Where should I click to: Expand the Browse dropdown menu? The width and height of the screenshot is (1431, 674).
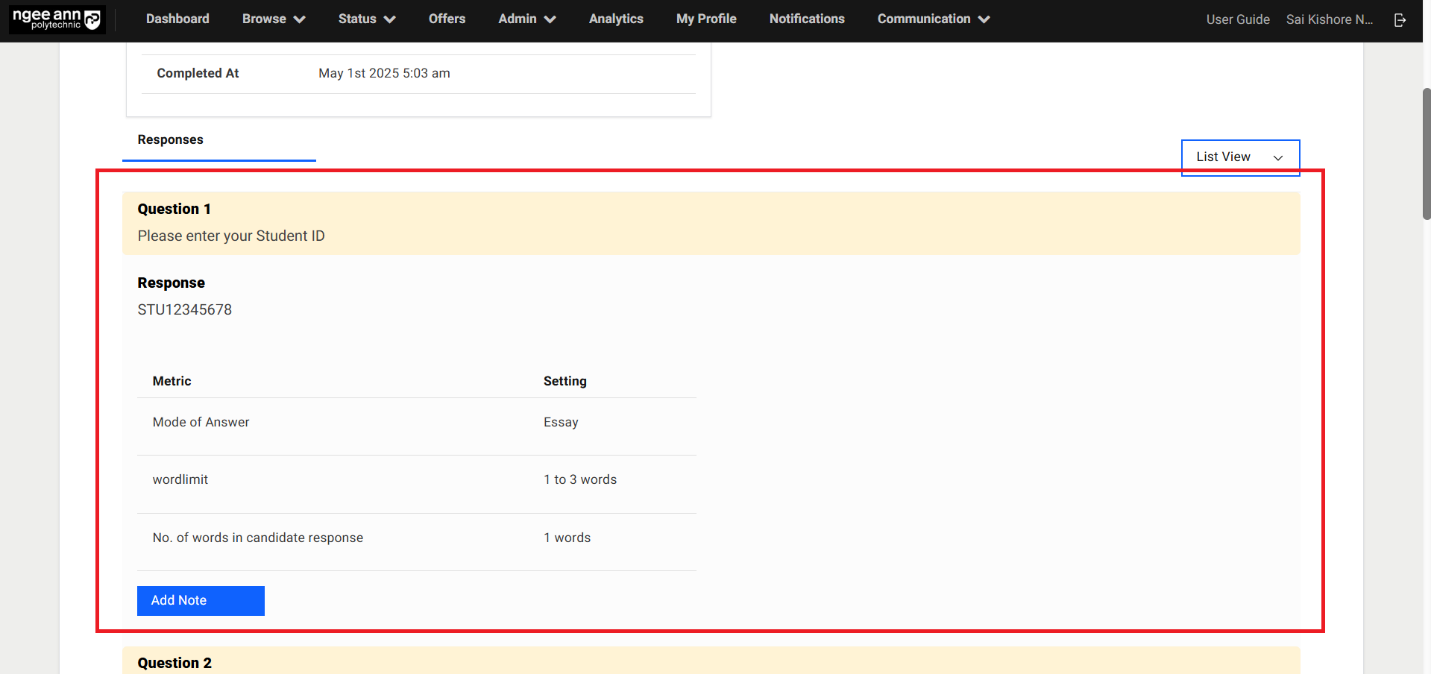[x=273, y=19]
